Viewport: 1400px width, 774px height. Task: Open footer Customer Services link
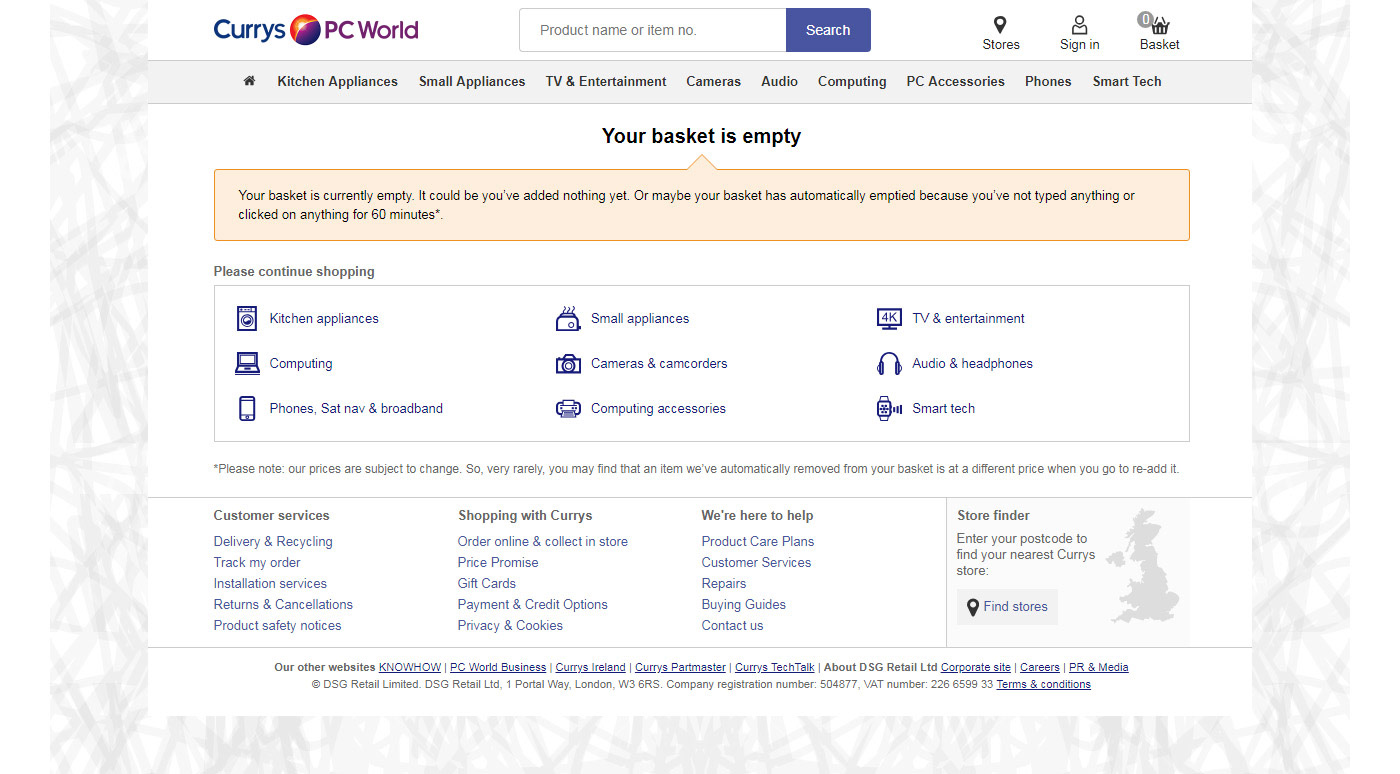(x=756, y=563)
